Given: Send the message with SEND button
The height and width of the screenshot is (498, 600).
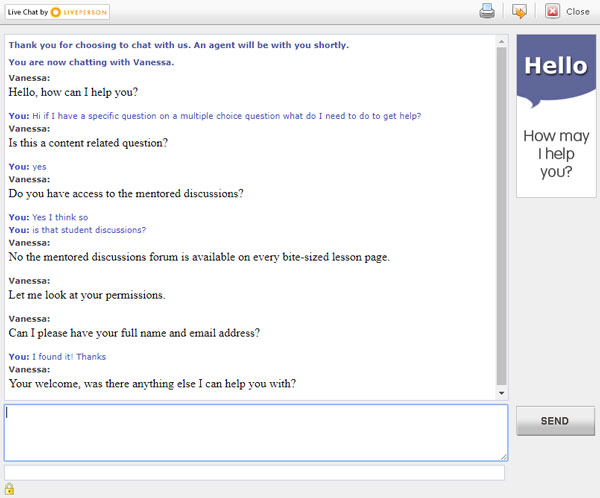Looking at the screenshot, I should (555, 421).
